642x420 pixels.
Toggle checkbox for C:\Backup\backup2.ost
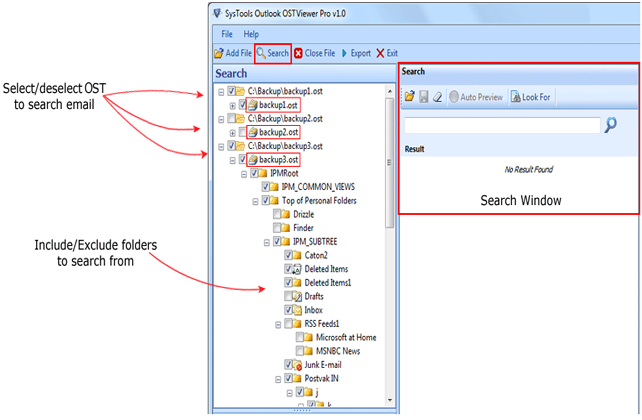231,118
